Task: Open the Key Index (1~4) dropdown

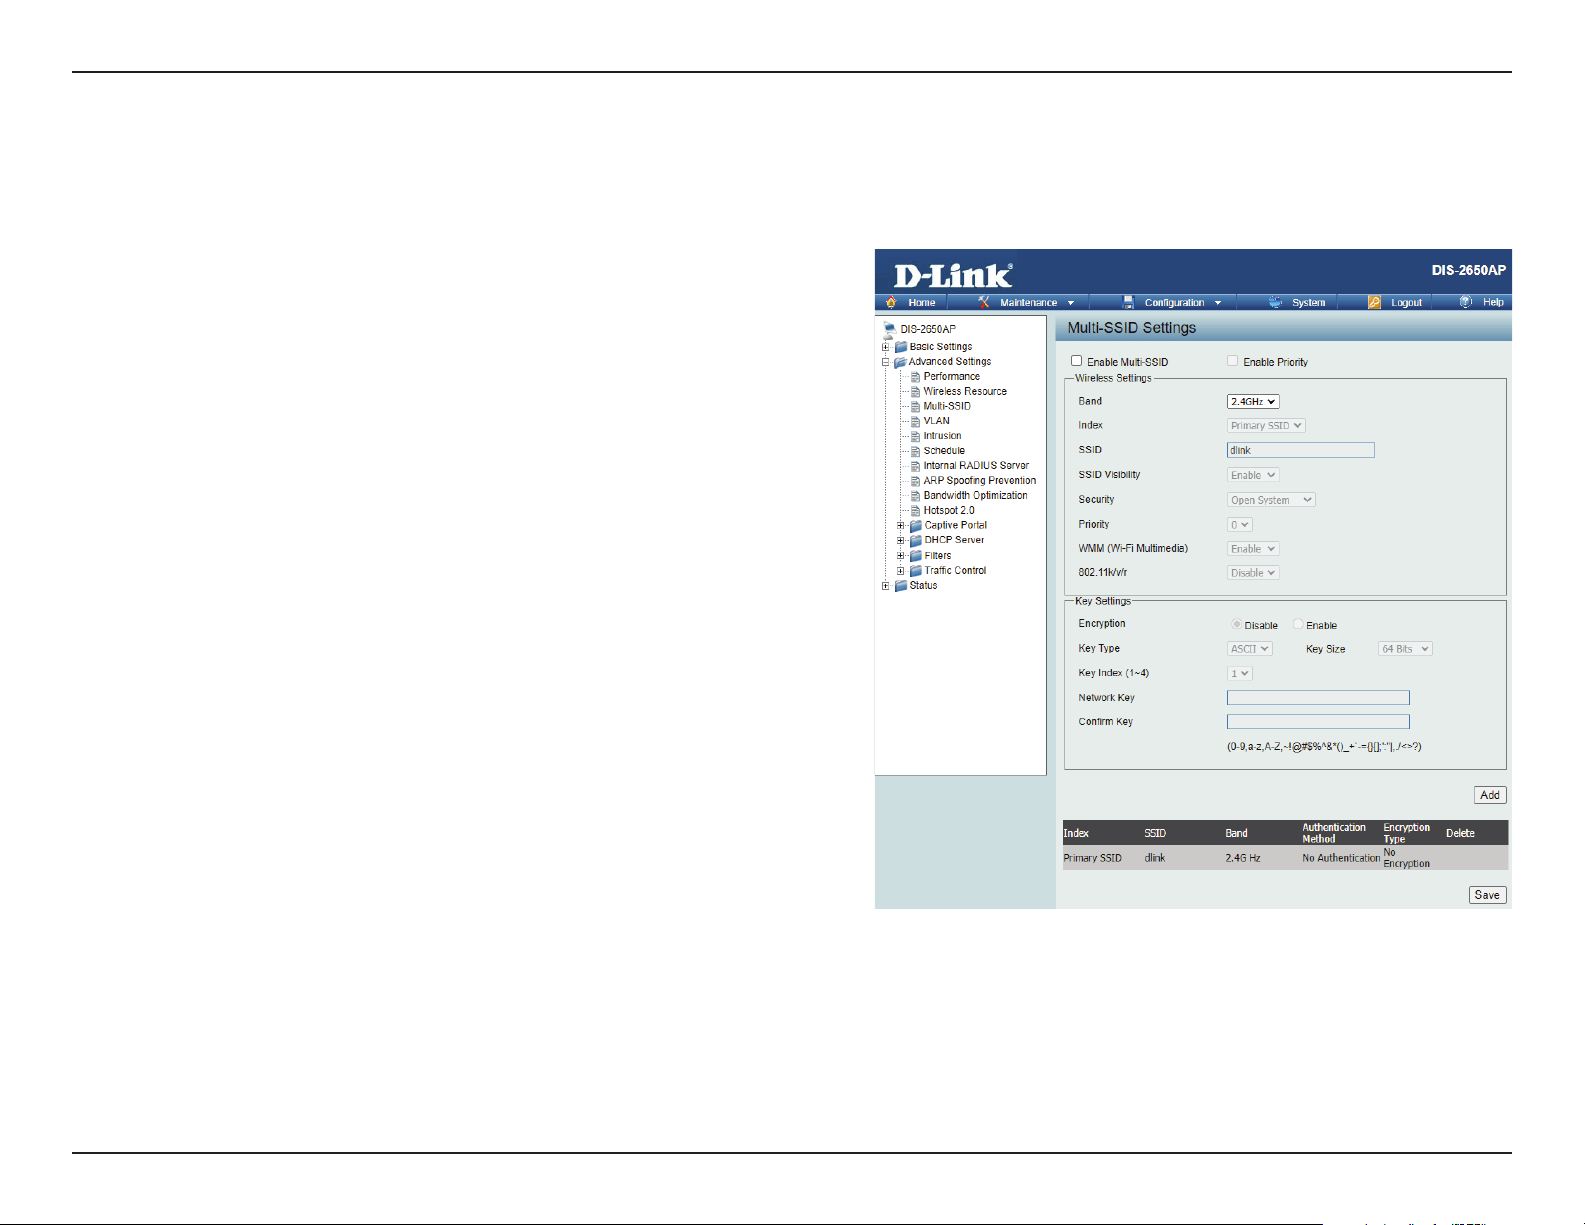Action: 1240,674
